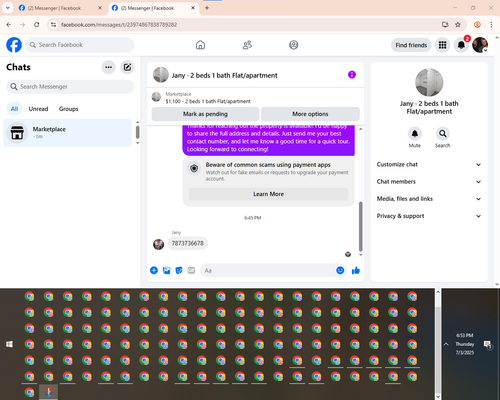Expand Customize chat section

(429, 164)
